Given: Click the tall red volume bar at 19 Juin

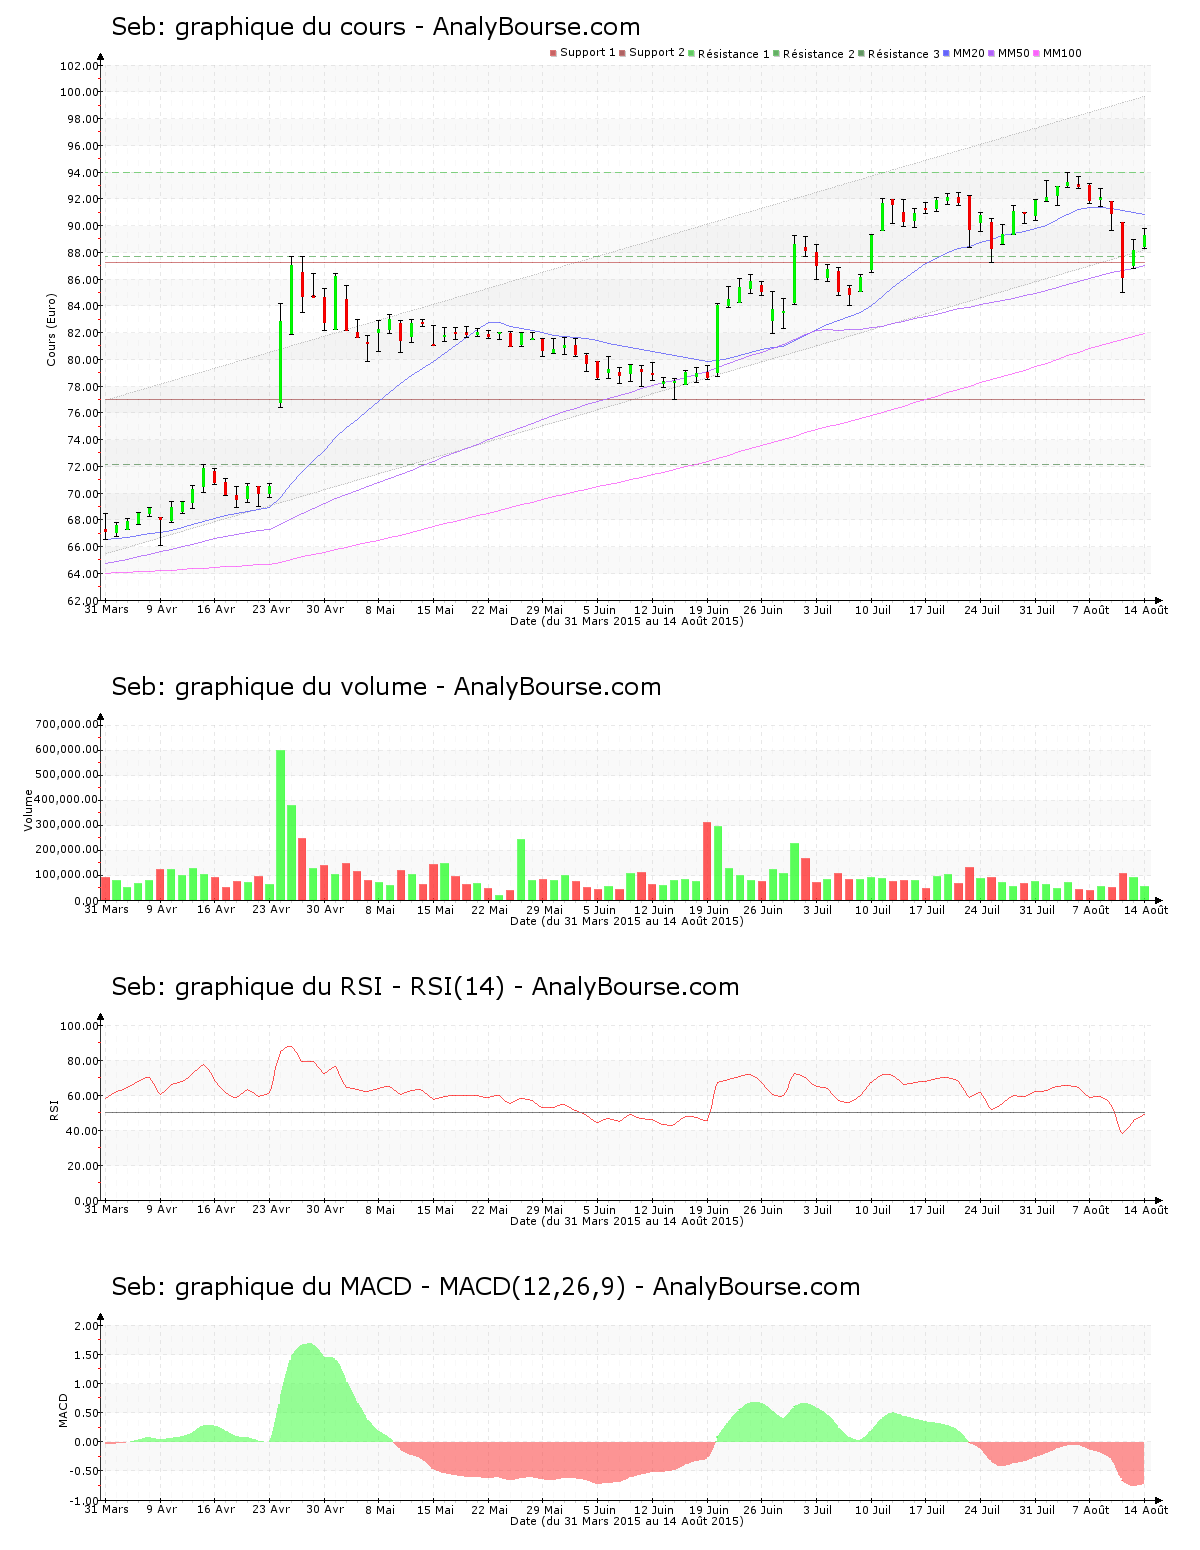Looking at the screenshot, I should coord(707,861).
